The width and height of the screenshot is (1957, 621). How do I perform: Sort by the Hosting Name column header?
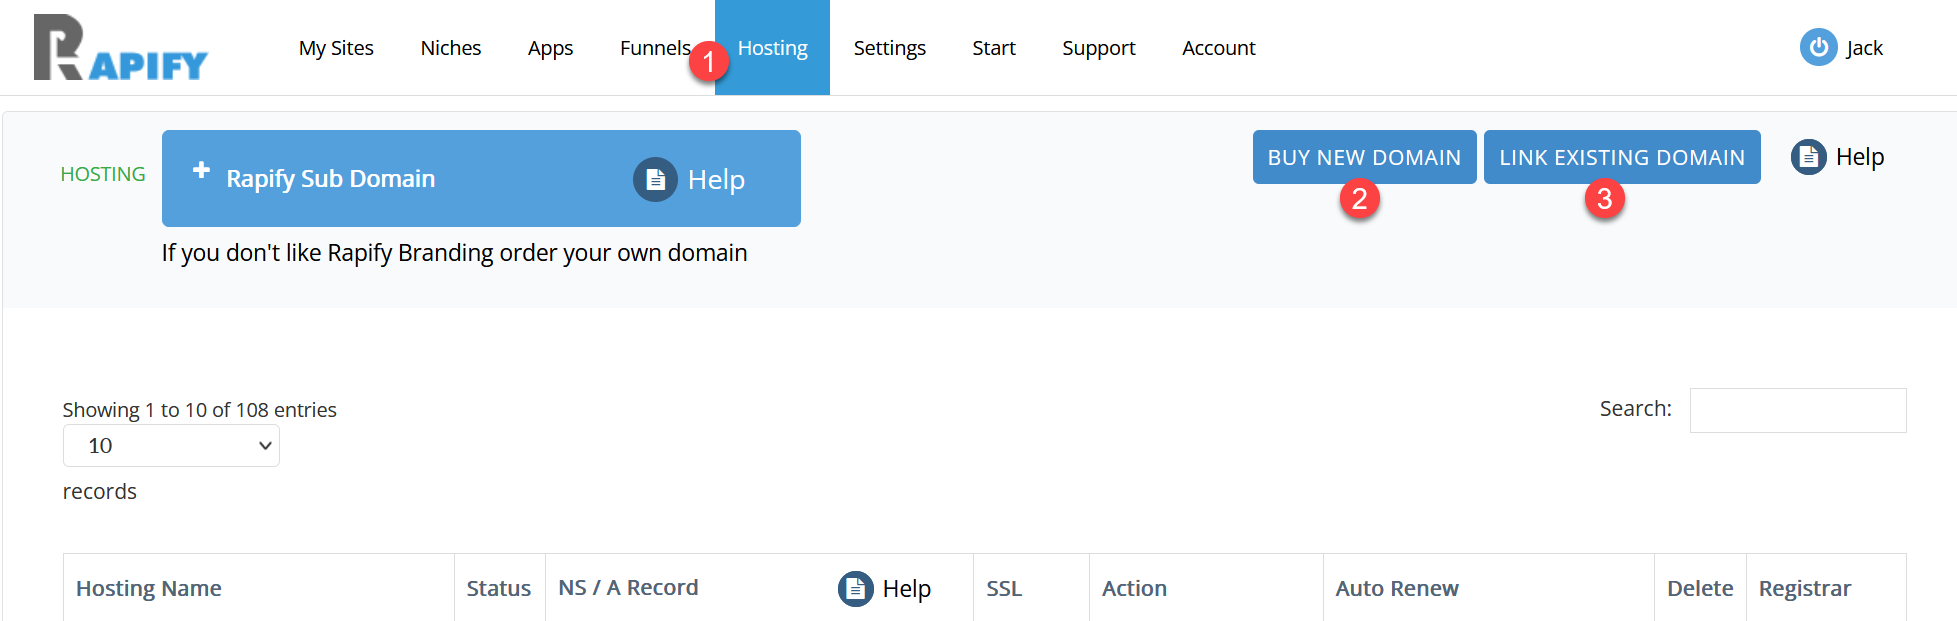click(149, 588)
